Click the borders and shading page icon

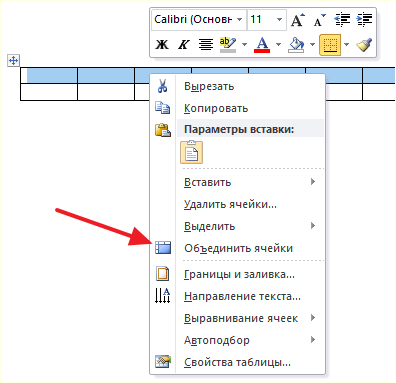[x=163, y=274]
